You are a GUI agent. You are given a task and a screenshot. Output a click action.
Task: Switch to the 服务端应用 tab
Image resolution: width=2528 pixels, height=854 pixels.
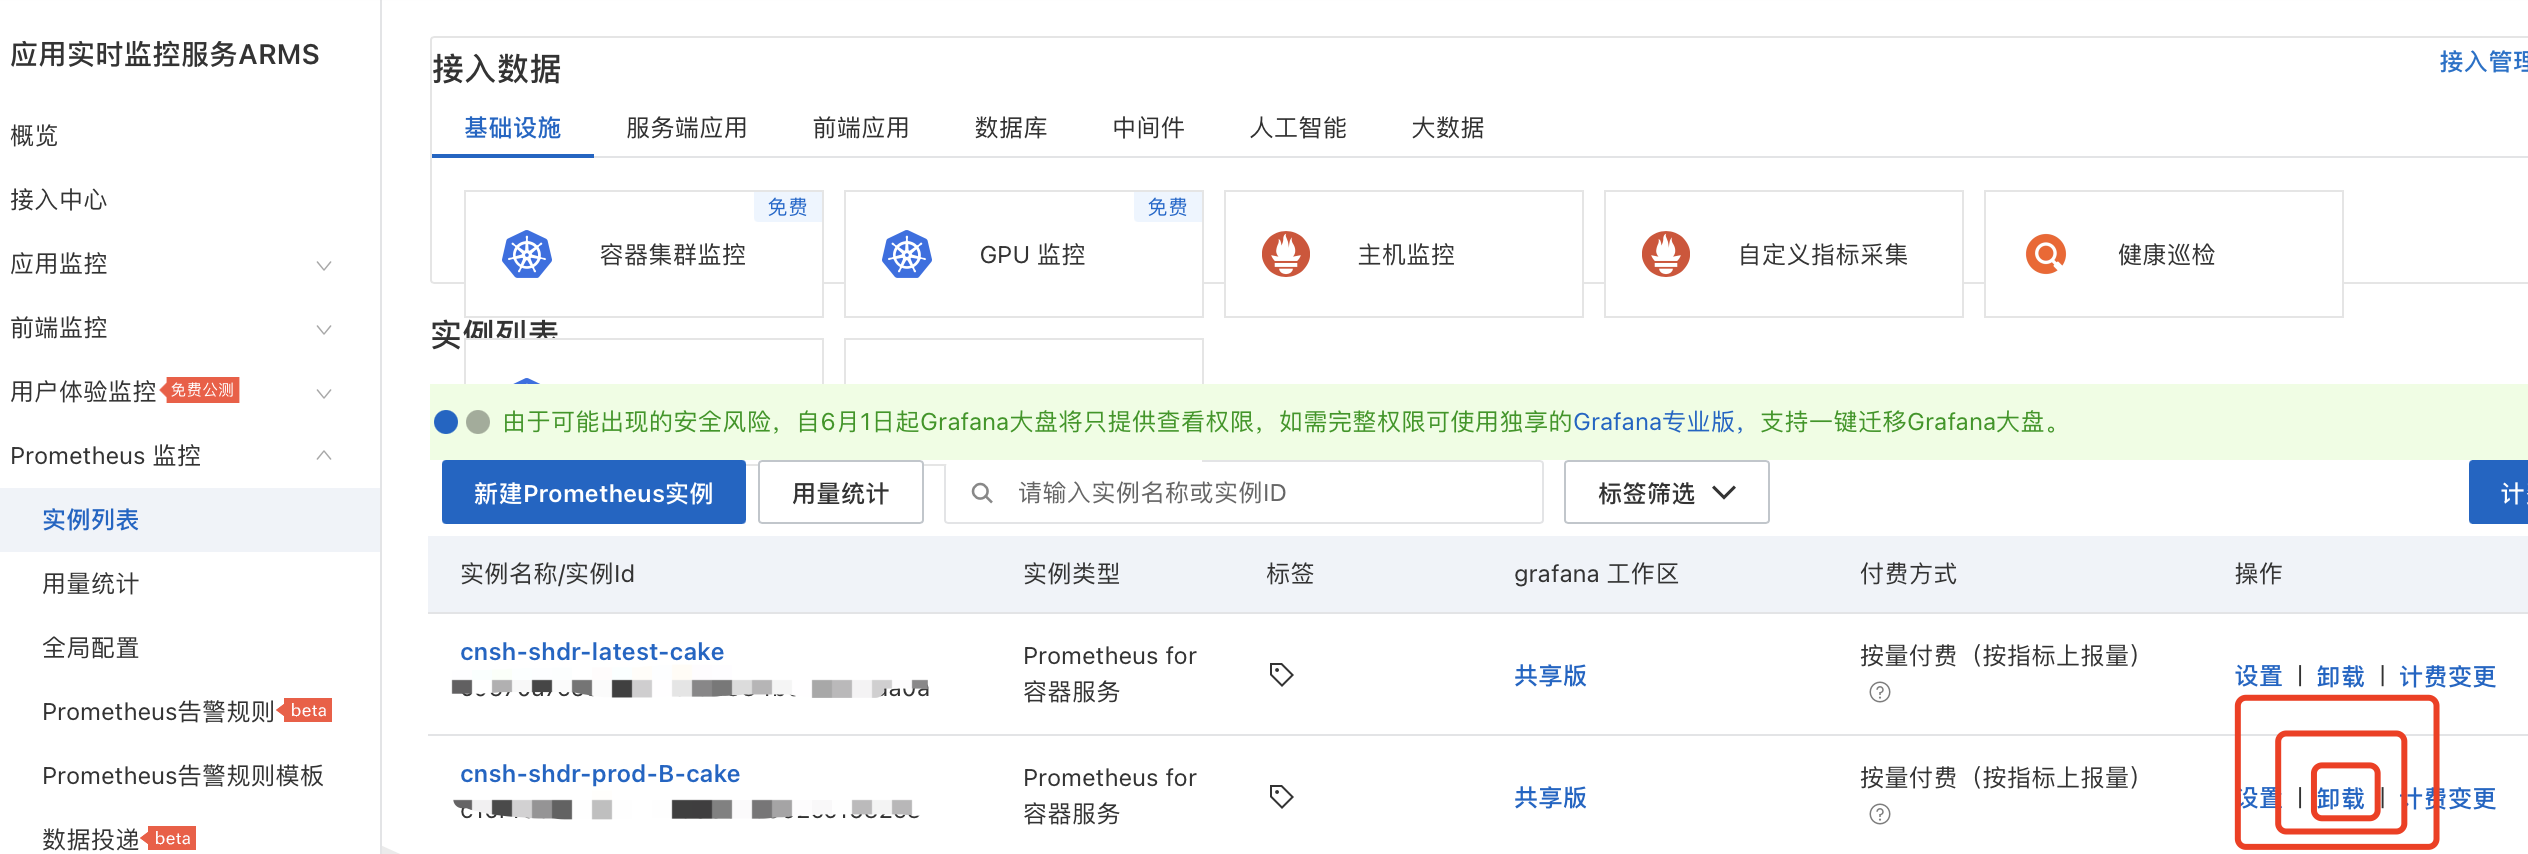click(686, 128)
